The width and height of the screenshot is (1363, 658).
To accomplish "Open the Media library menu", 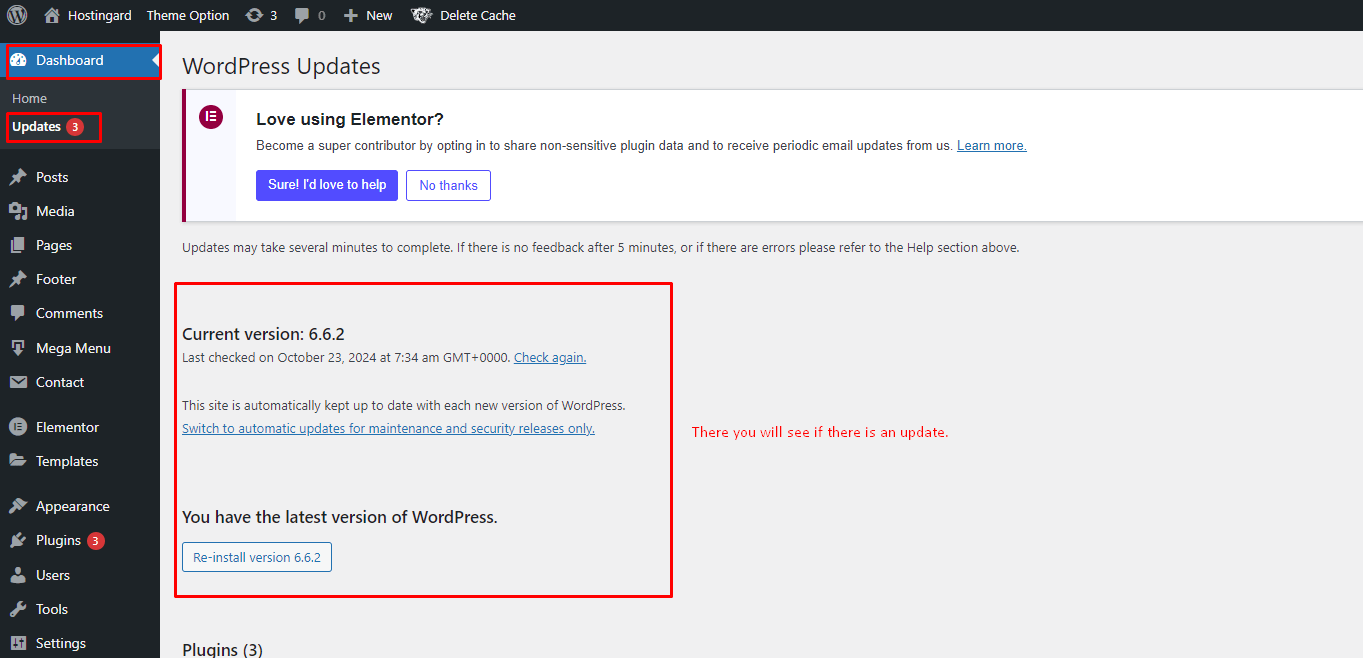I will (x=55, y=211).
